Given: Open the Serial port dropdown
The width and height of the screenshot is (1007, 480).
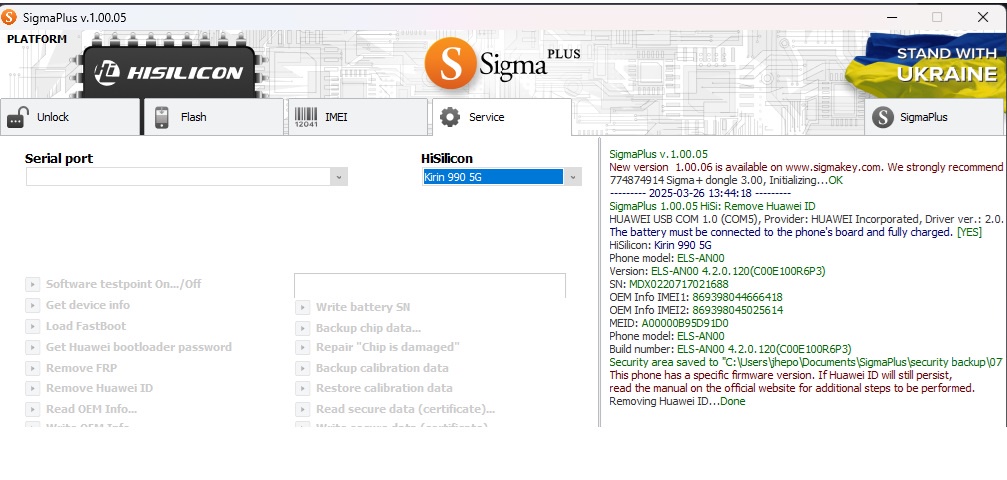Looking at the screenshot, I should [x=186, y=177].
